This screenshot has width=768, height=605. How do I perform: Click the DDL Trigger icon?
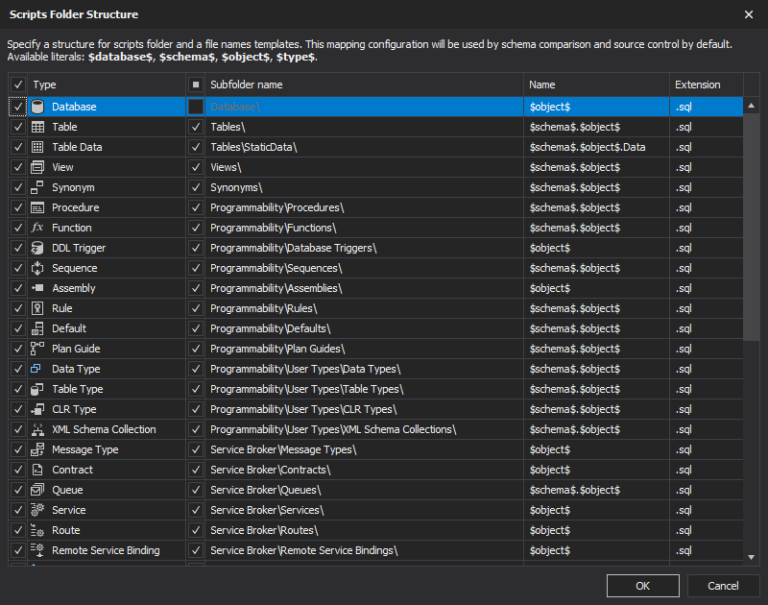click(x=38, y=248)
